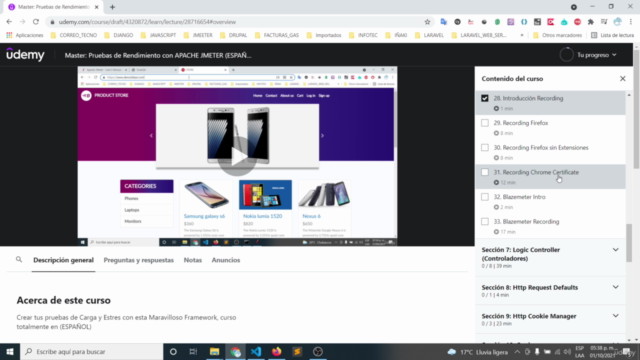
Task: Open the notifications action center
Action: pyautogui.click(x=627, y=352)
